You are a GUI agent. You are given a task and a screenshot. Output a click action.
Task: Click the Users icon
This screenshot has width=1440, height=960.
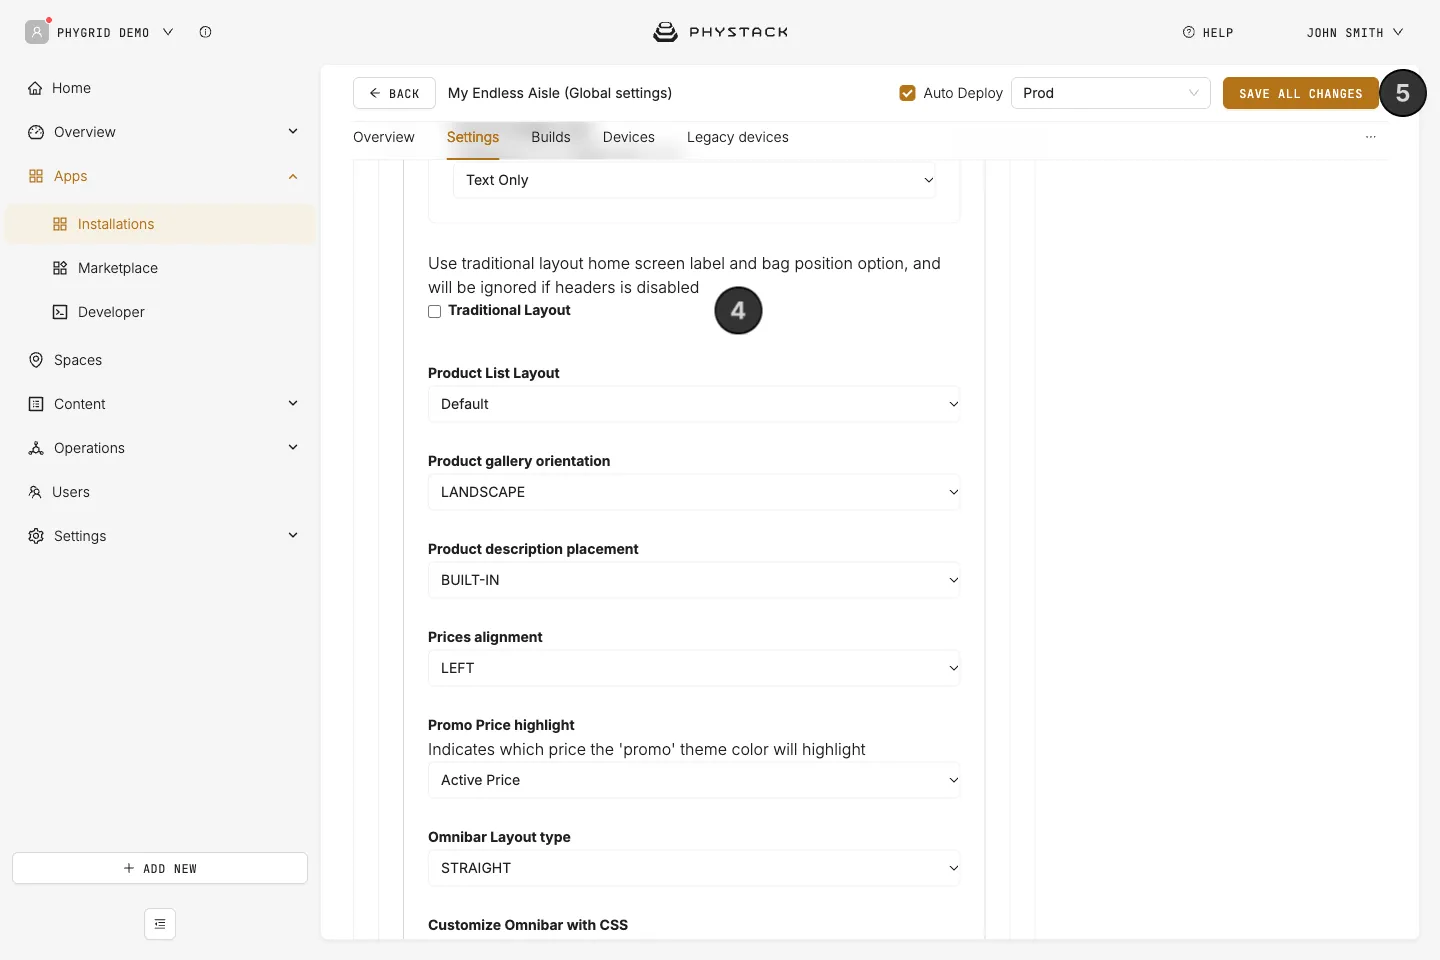pos(35,492)
